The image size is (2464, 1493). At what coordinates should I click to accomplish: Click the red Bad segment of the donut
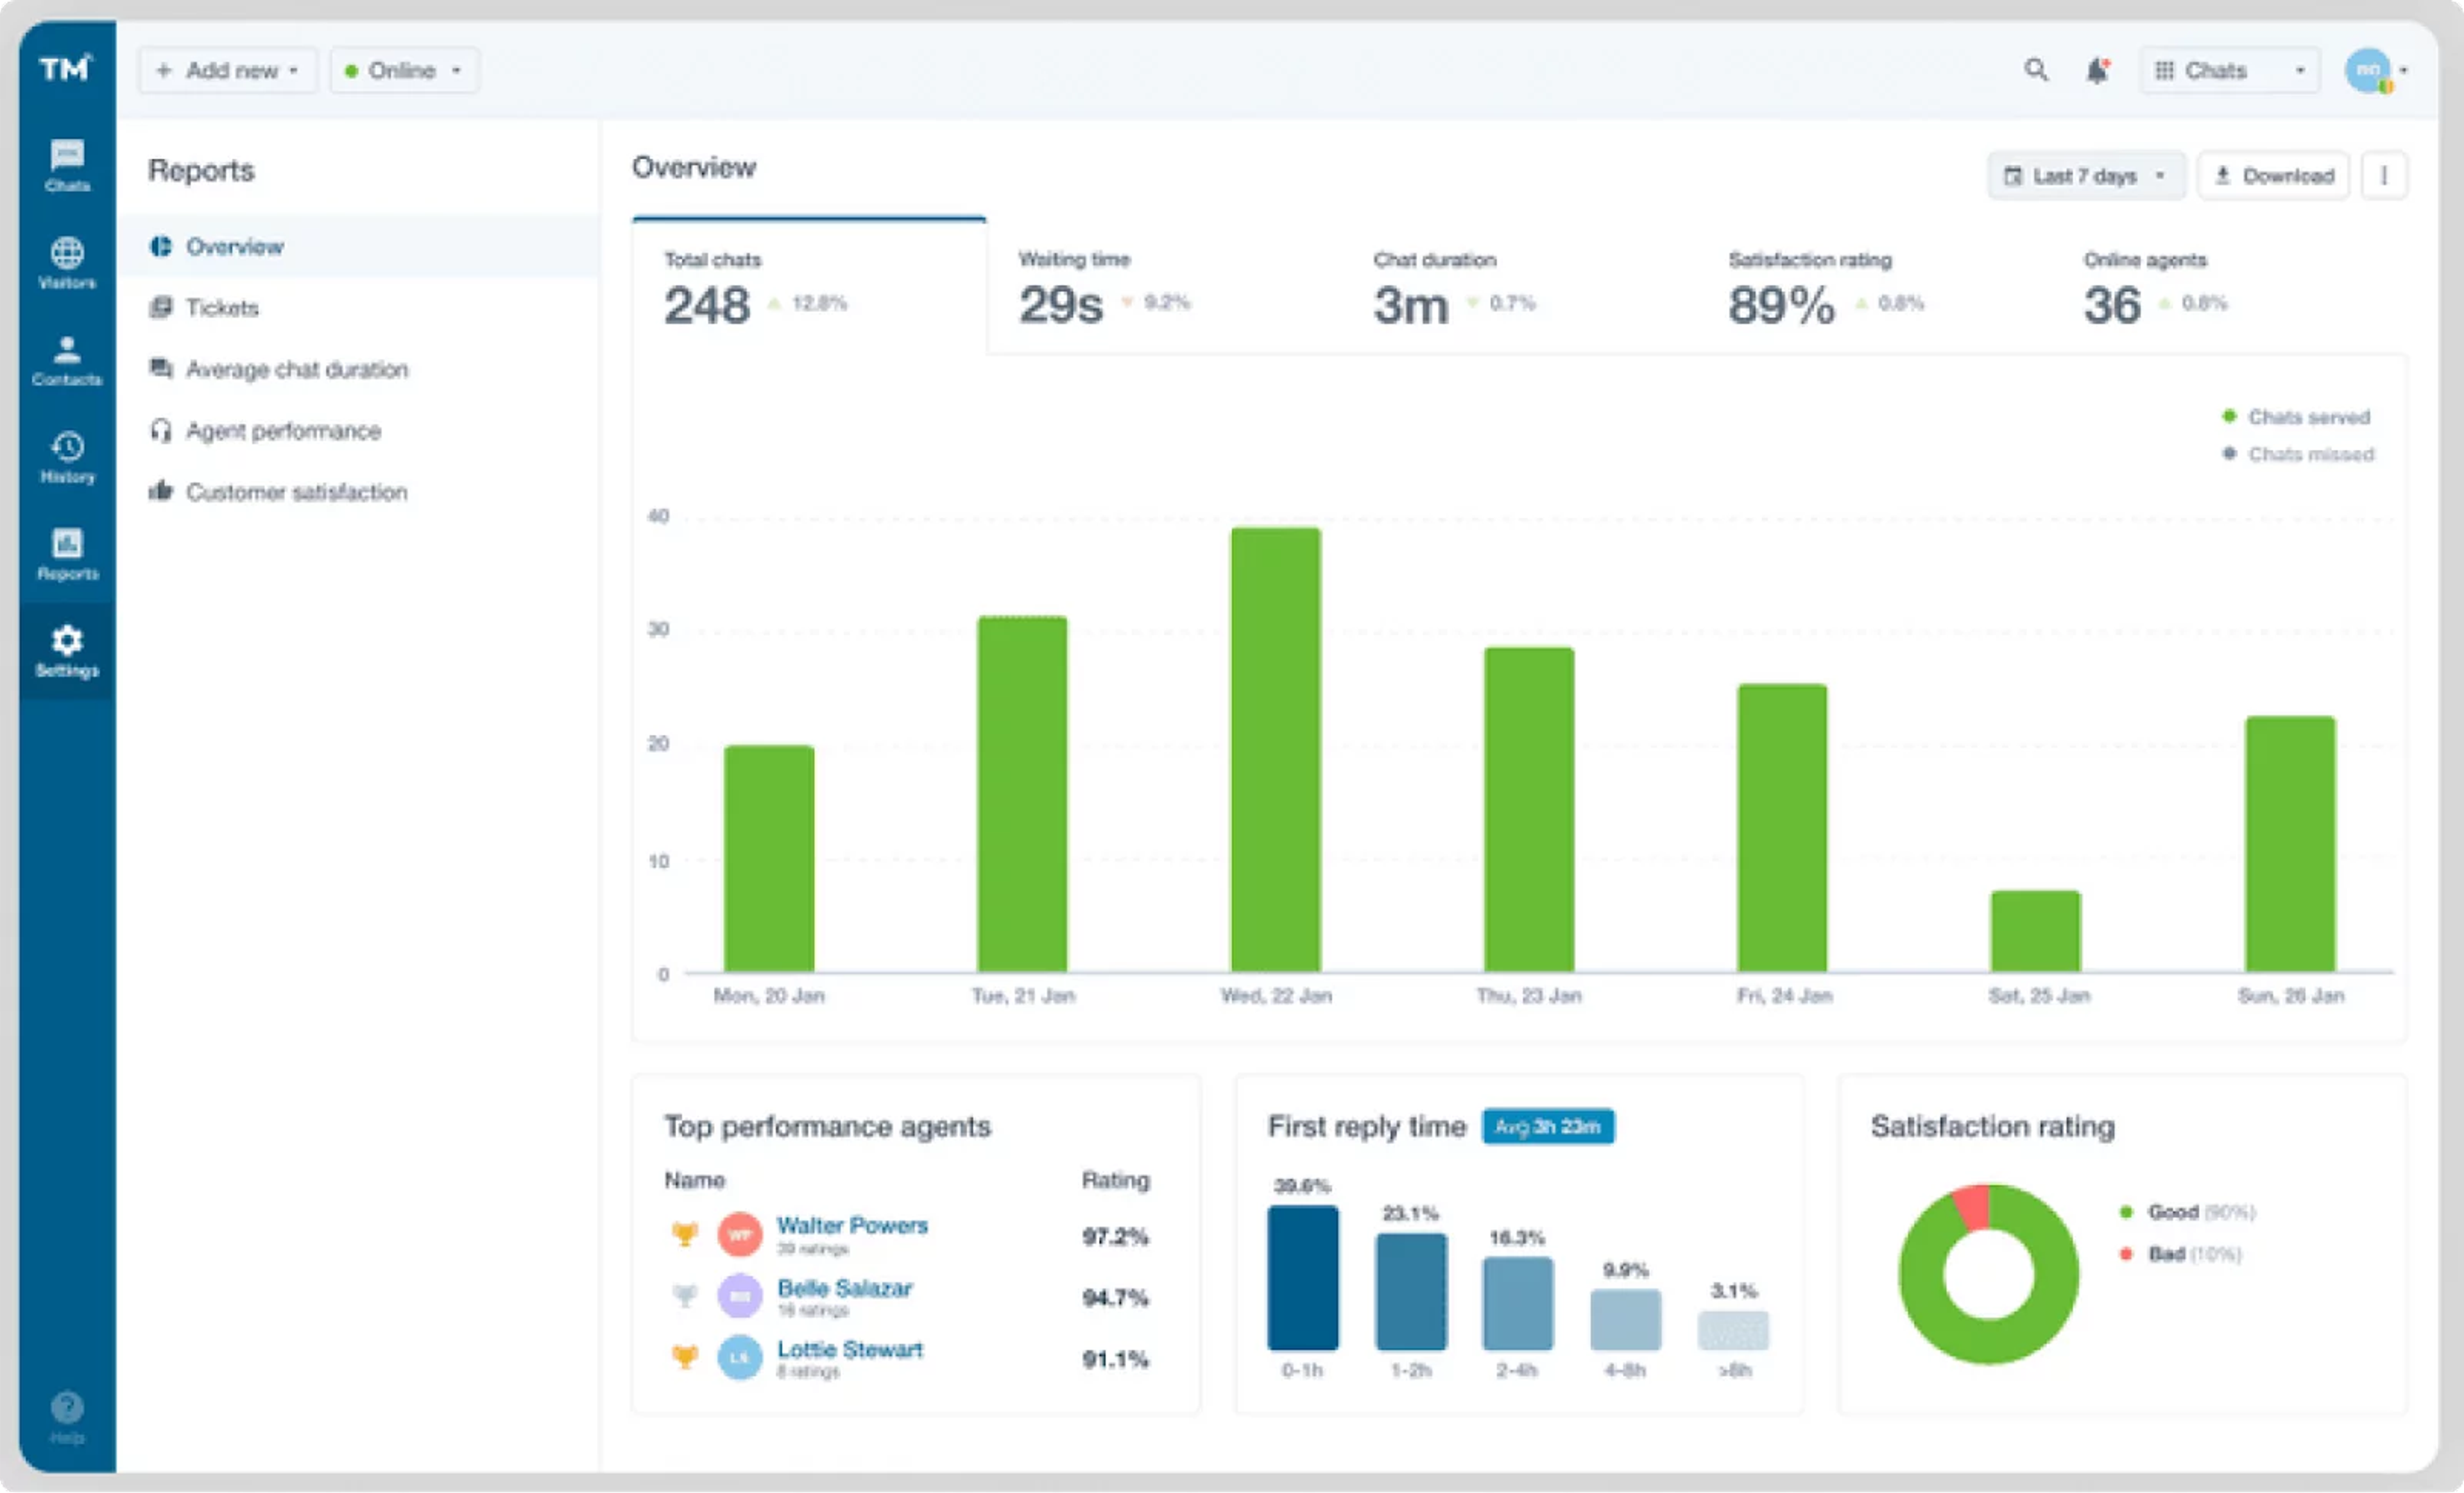(x=1973, y=1207)
